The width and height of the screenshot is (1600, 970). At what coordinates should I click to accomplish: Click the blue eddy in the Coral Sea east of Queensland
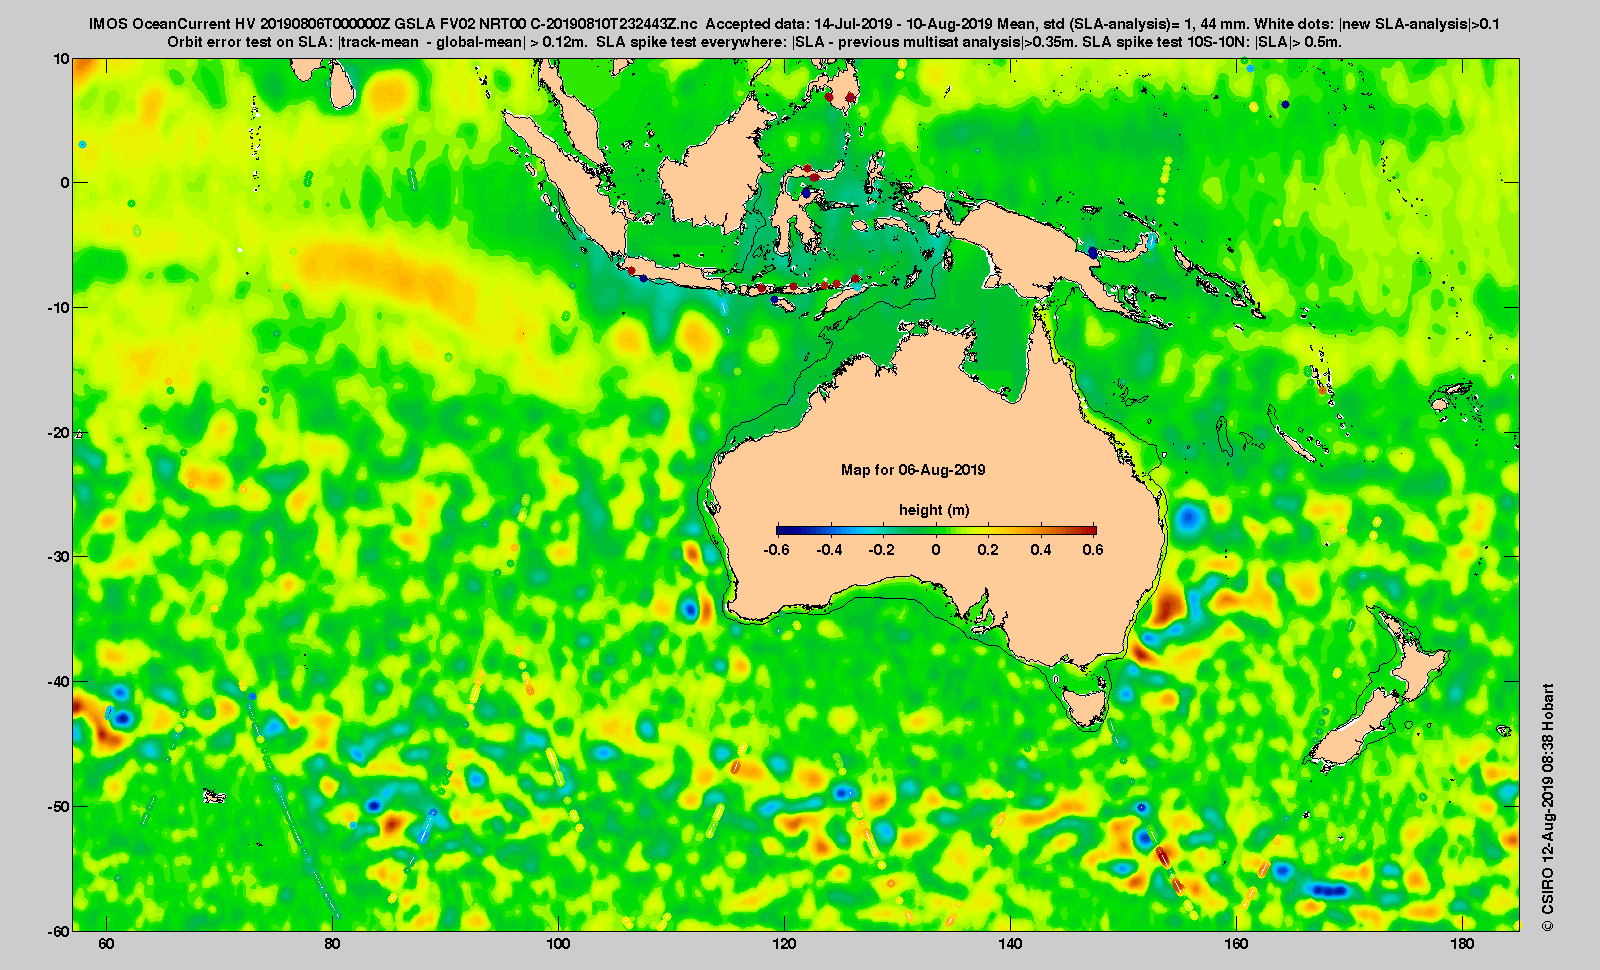1189,518
